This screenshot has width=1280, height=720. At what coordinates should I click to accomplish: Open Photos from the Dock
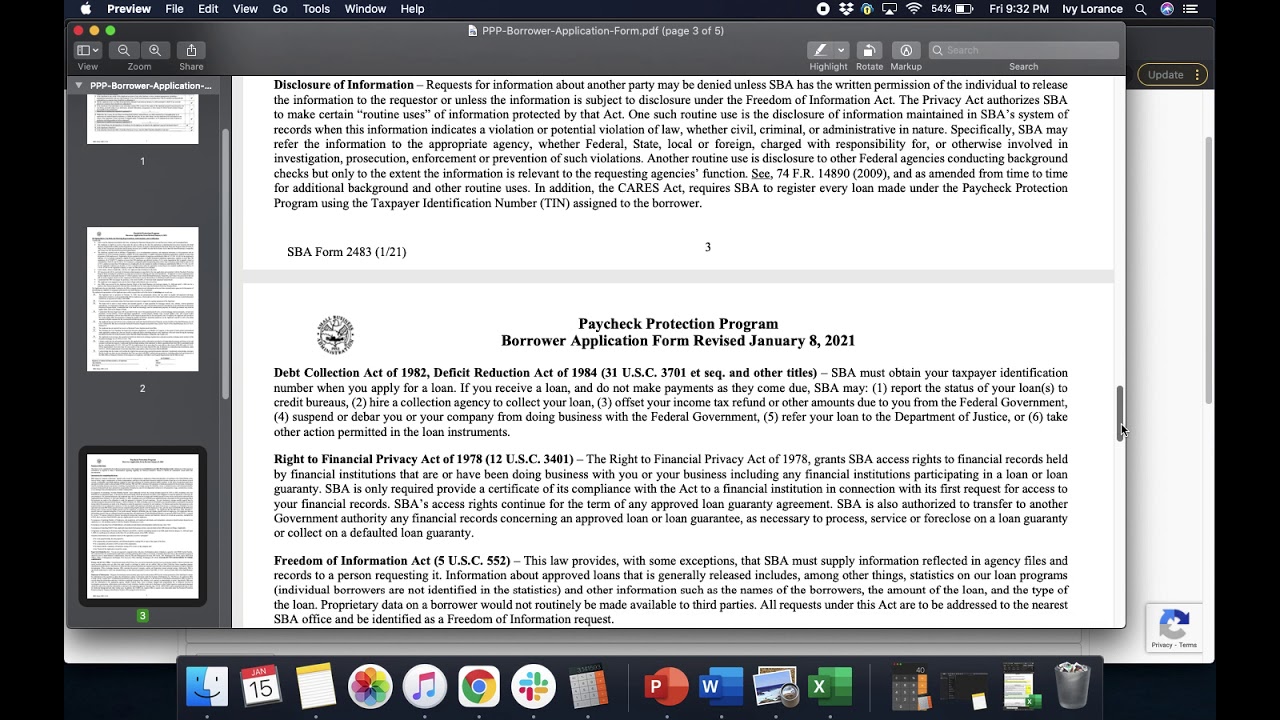coord(370,687)
